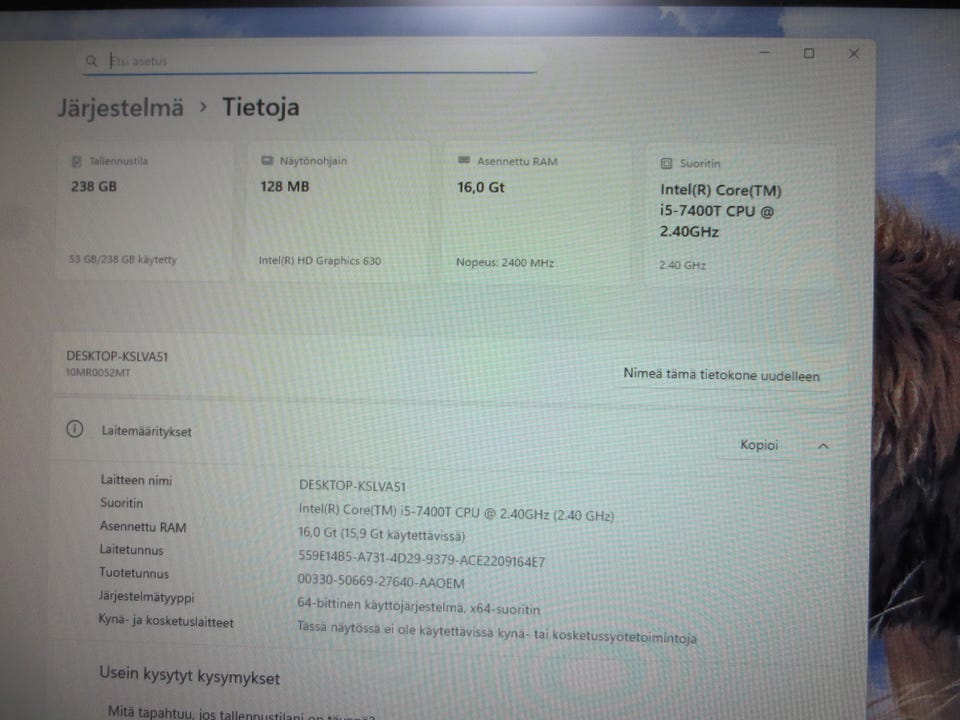Click the Usein kysytyt kysymykset heading
960x720 pixels.
point(189,675)
